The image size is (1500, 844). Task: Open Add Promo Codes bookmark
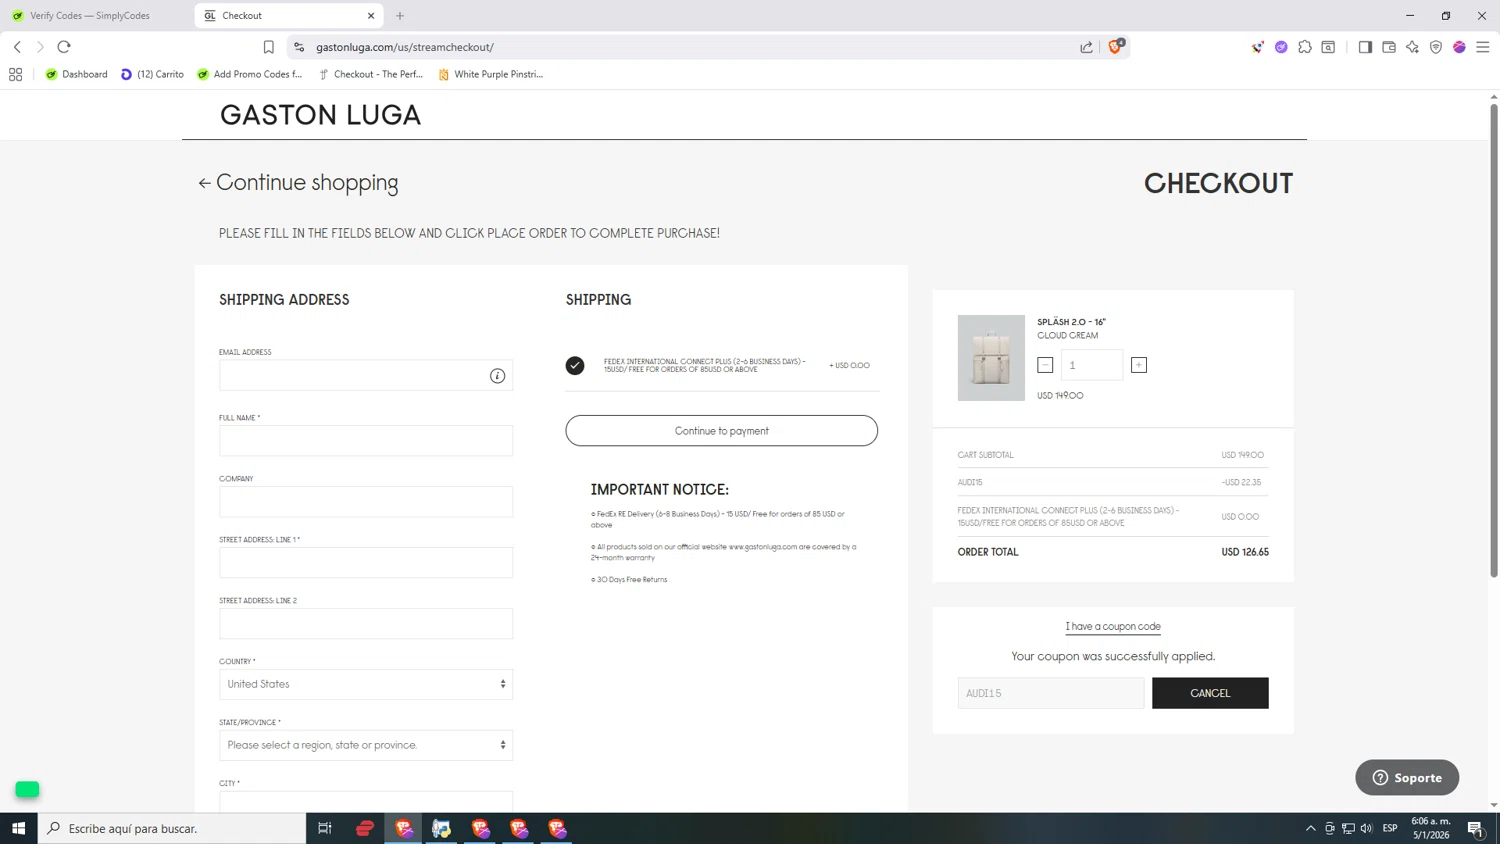pyautogui.click(x=250, y=74)
